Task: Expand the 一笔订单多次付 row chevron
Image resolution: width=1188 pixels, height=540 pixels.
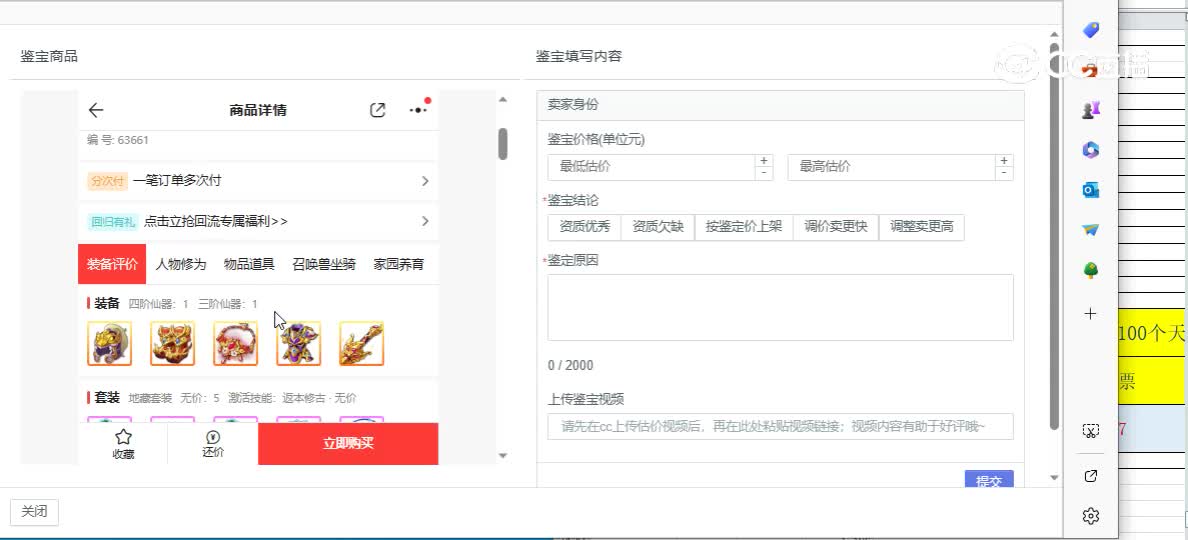Action: pyautogui.click(x=425, y=181)
